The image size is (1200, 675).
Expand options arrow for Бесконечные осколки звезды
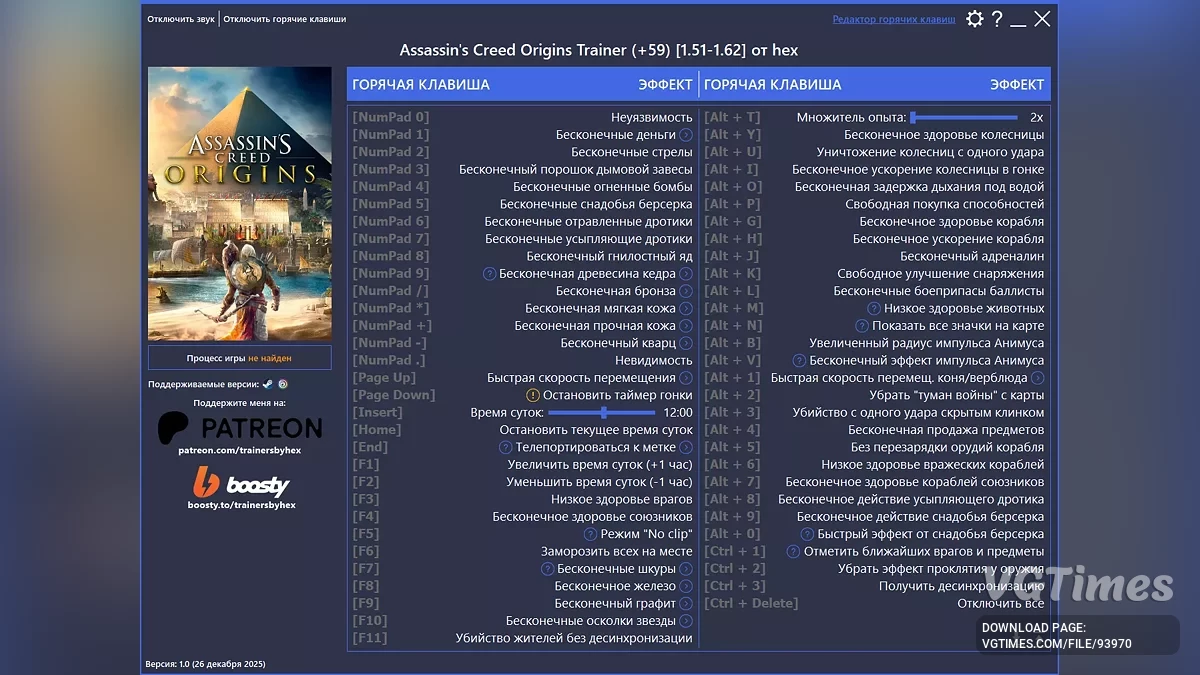(x=686, y=621)
